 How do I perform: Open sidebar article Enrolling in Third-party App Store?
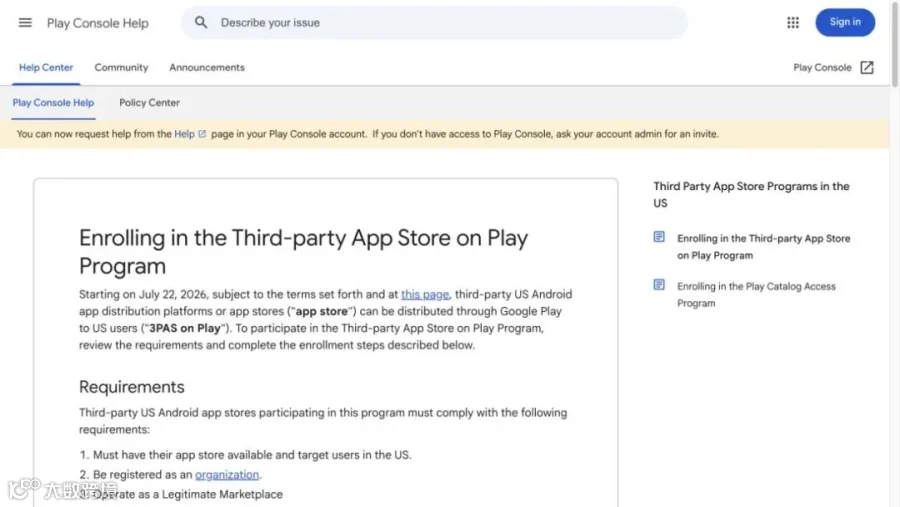(763, 247)
